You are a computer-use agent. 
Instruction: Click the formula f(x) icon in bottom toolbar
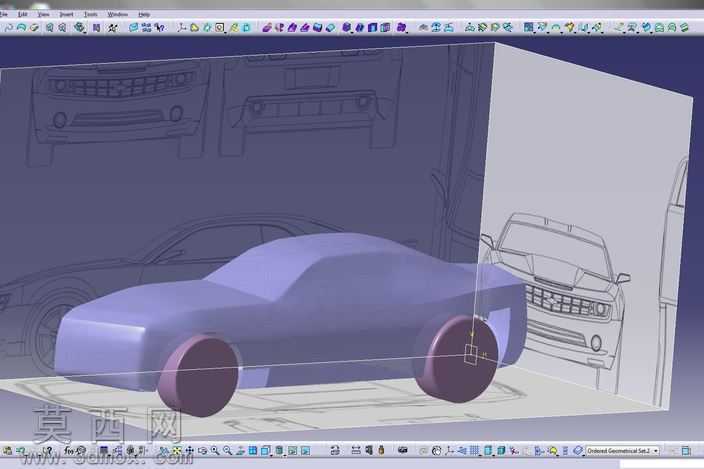point(69,450)
